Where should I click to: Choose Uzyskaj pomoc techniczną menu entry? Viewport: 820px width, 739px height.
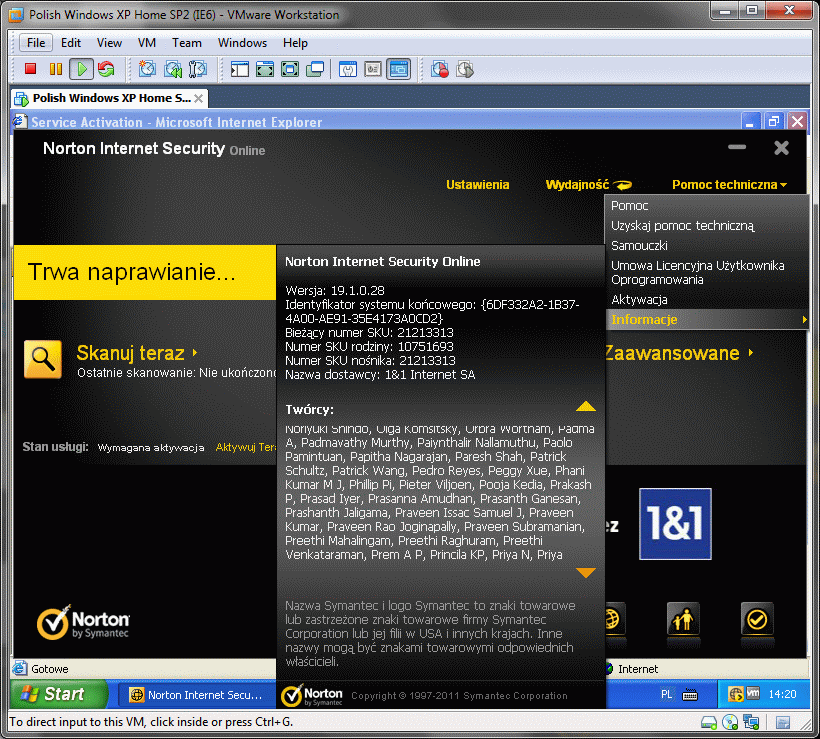pos(682,225)
